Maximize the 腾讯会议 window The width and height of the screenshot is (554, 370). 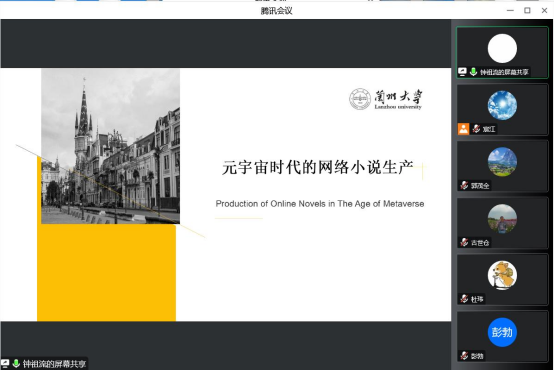[527, 10]
